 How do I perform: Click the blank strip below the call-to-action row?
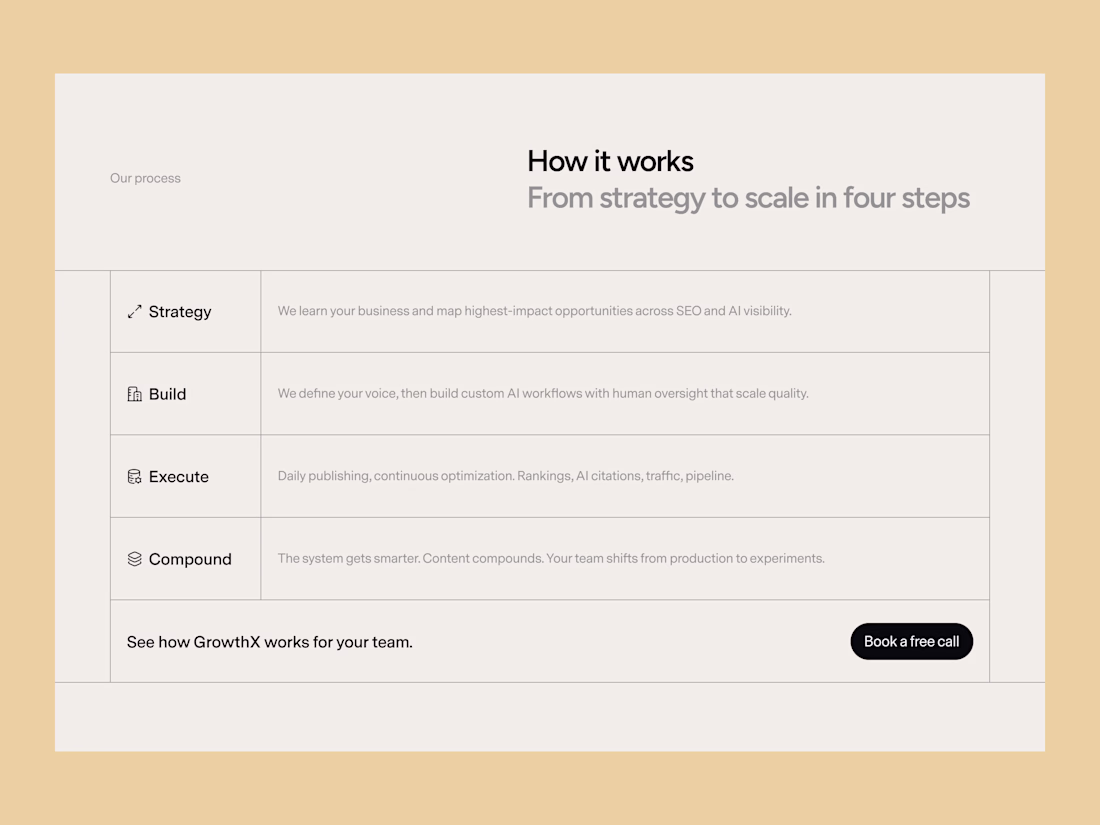pyautogui.click(x=550, y=716)
